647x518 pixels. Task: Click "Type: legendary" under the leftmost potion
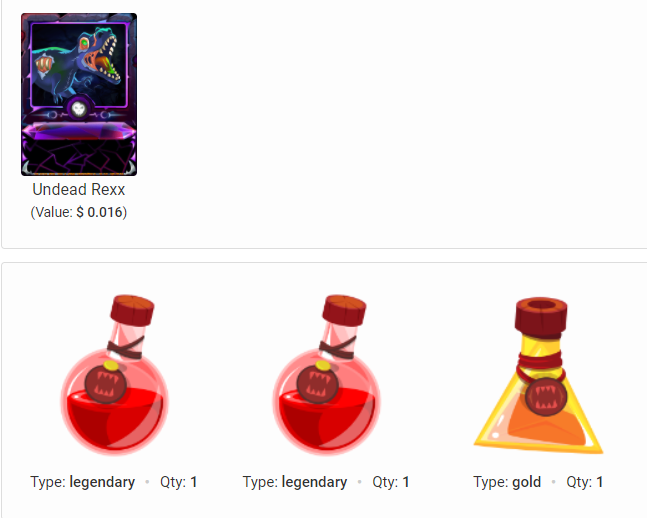pyautogui.click(x=83, y=482)
